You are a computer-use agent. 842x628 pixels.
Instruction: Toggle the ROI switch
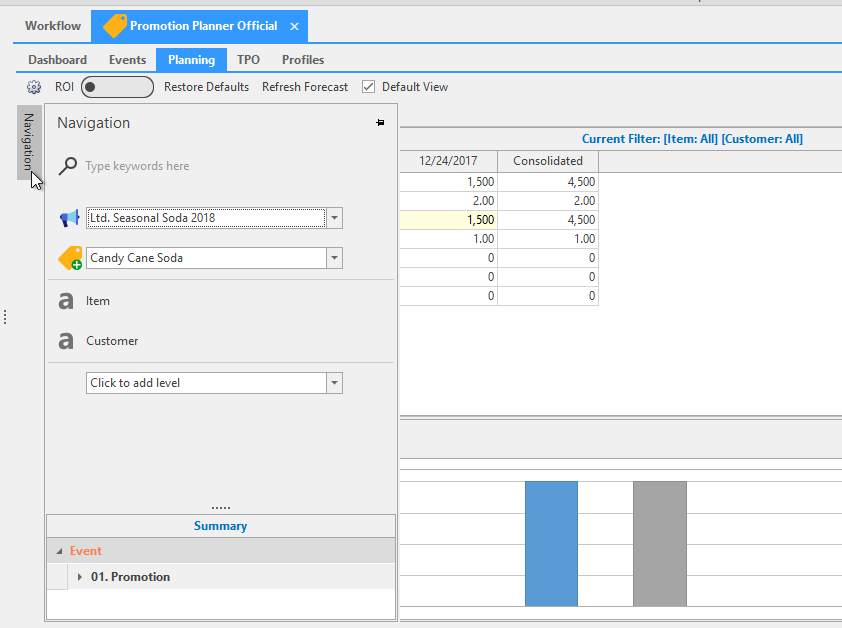coord(117,87)
